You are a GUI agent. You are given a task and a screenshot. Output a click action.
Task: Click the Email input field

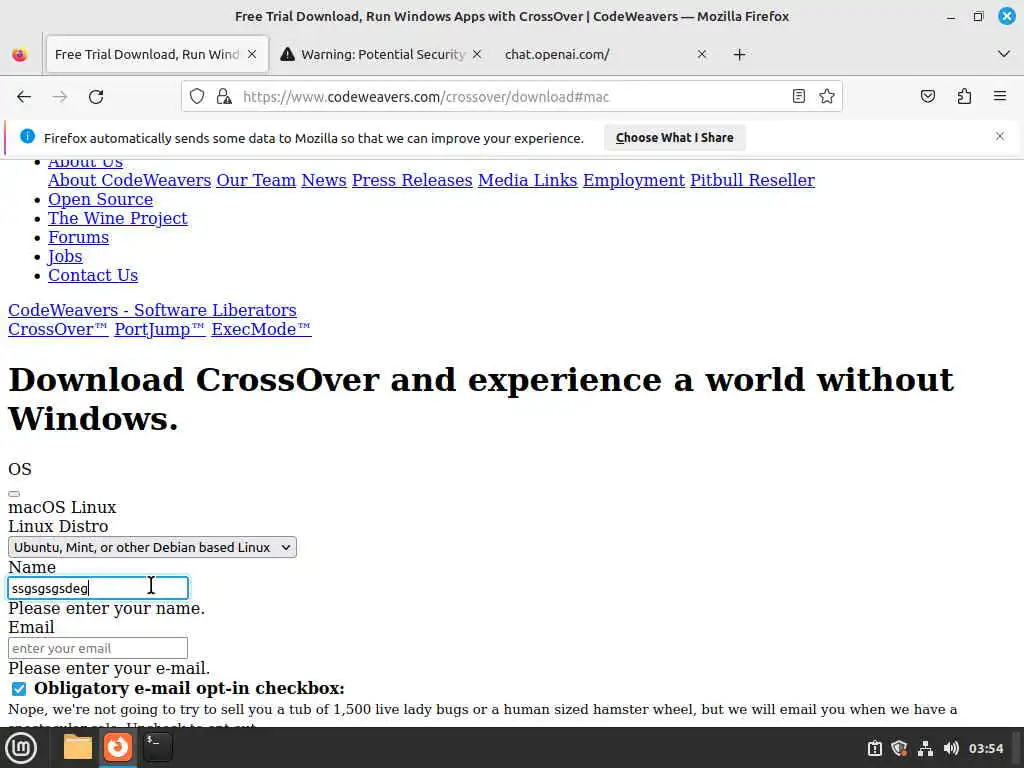coord(98,648)
